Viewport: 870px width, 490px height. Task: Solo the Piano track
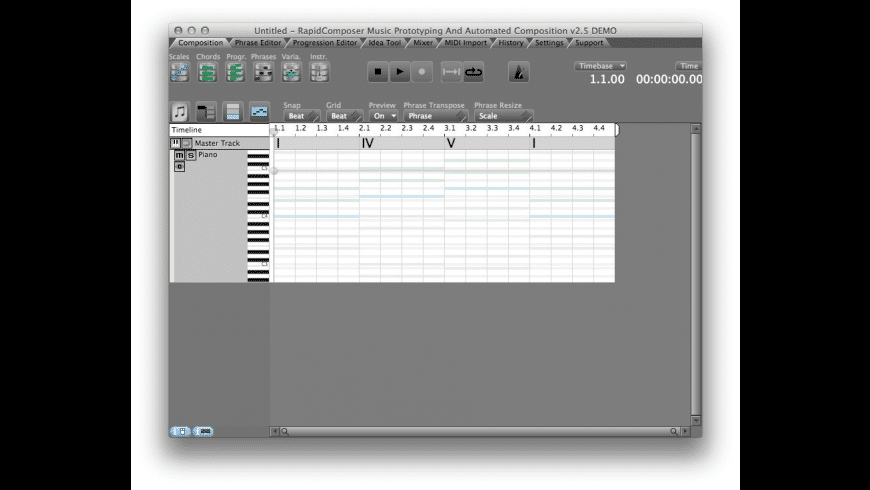pyautogui.click(x=190, y=155)
